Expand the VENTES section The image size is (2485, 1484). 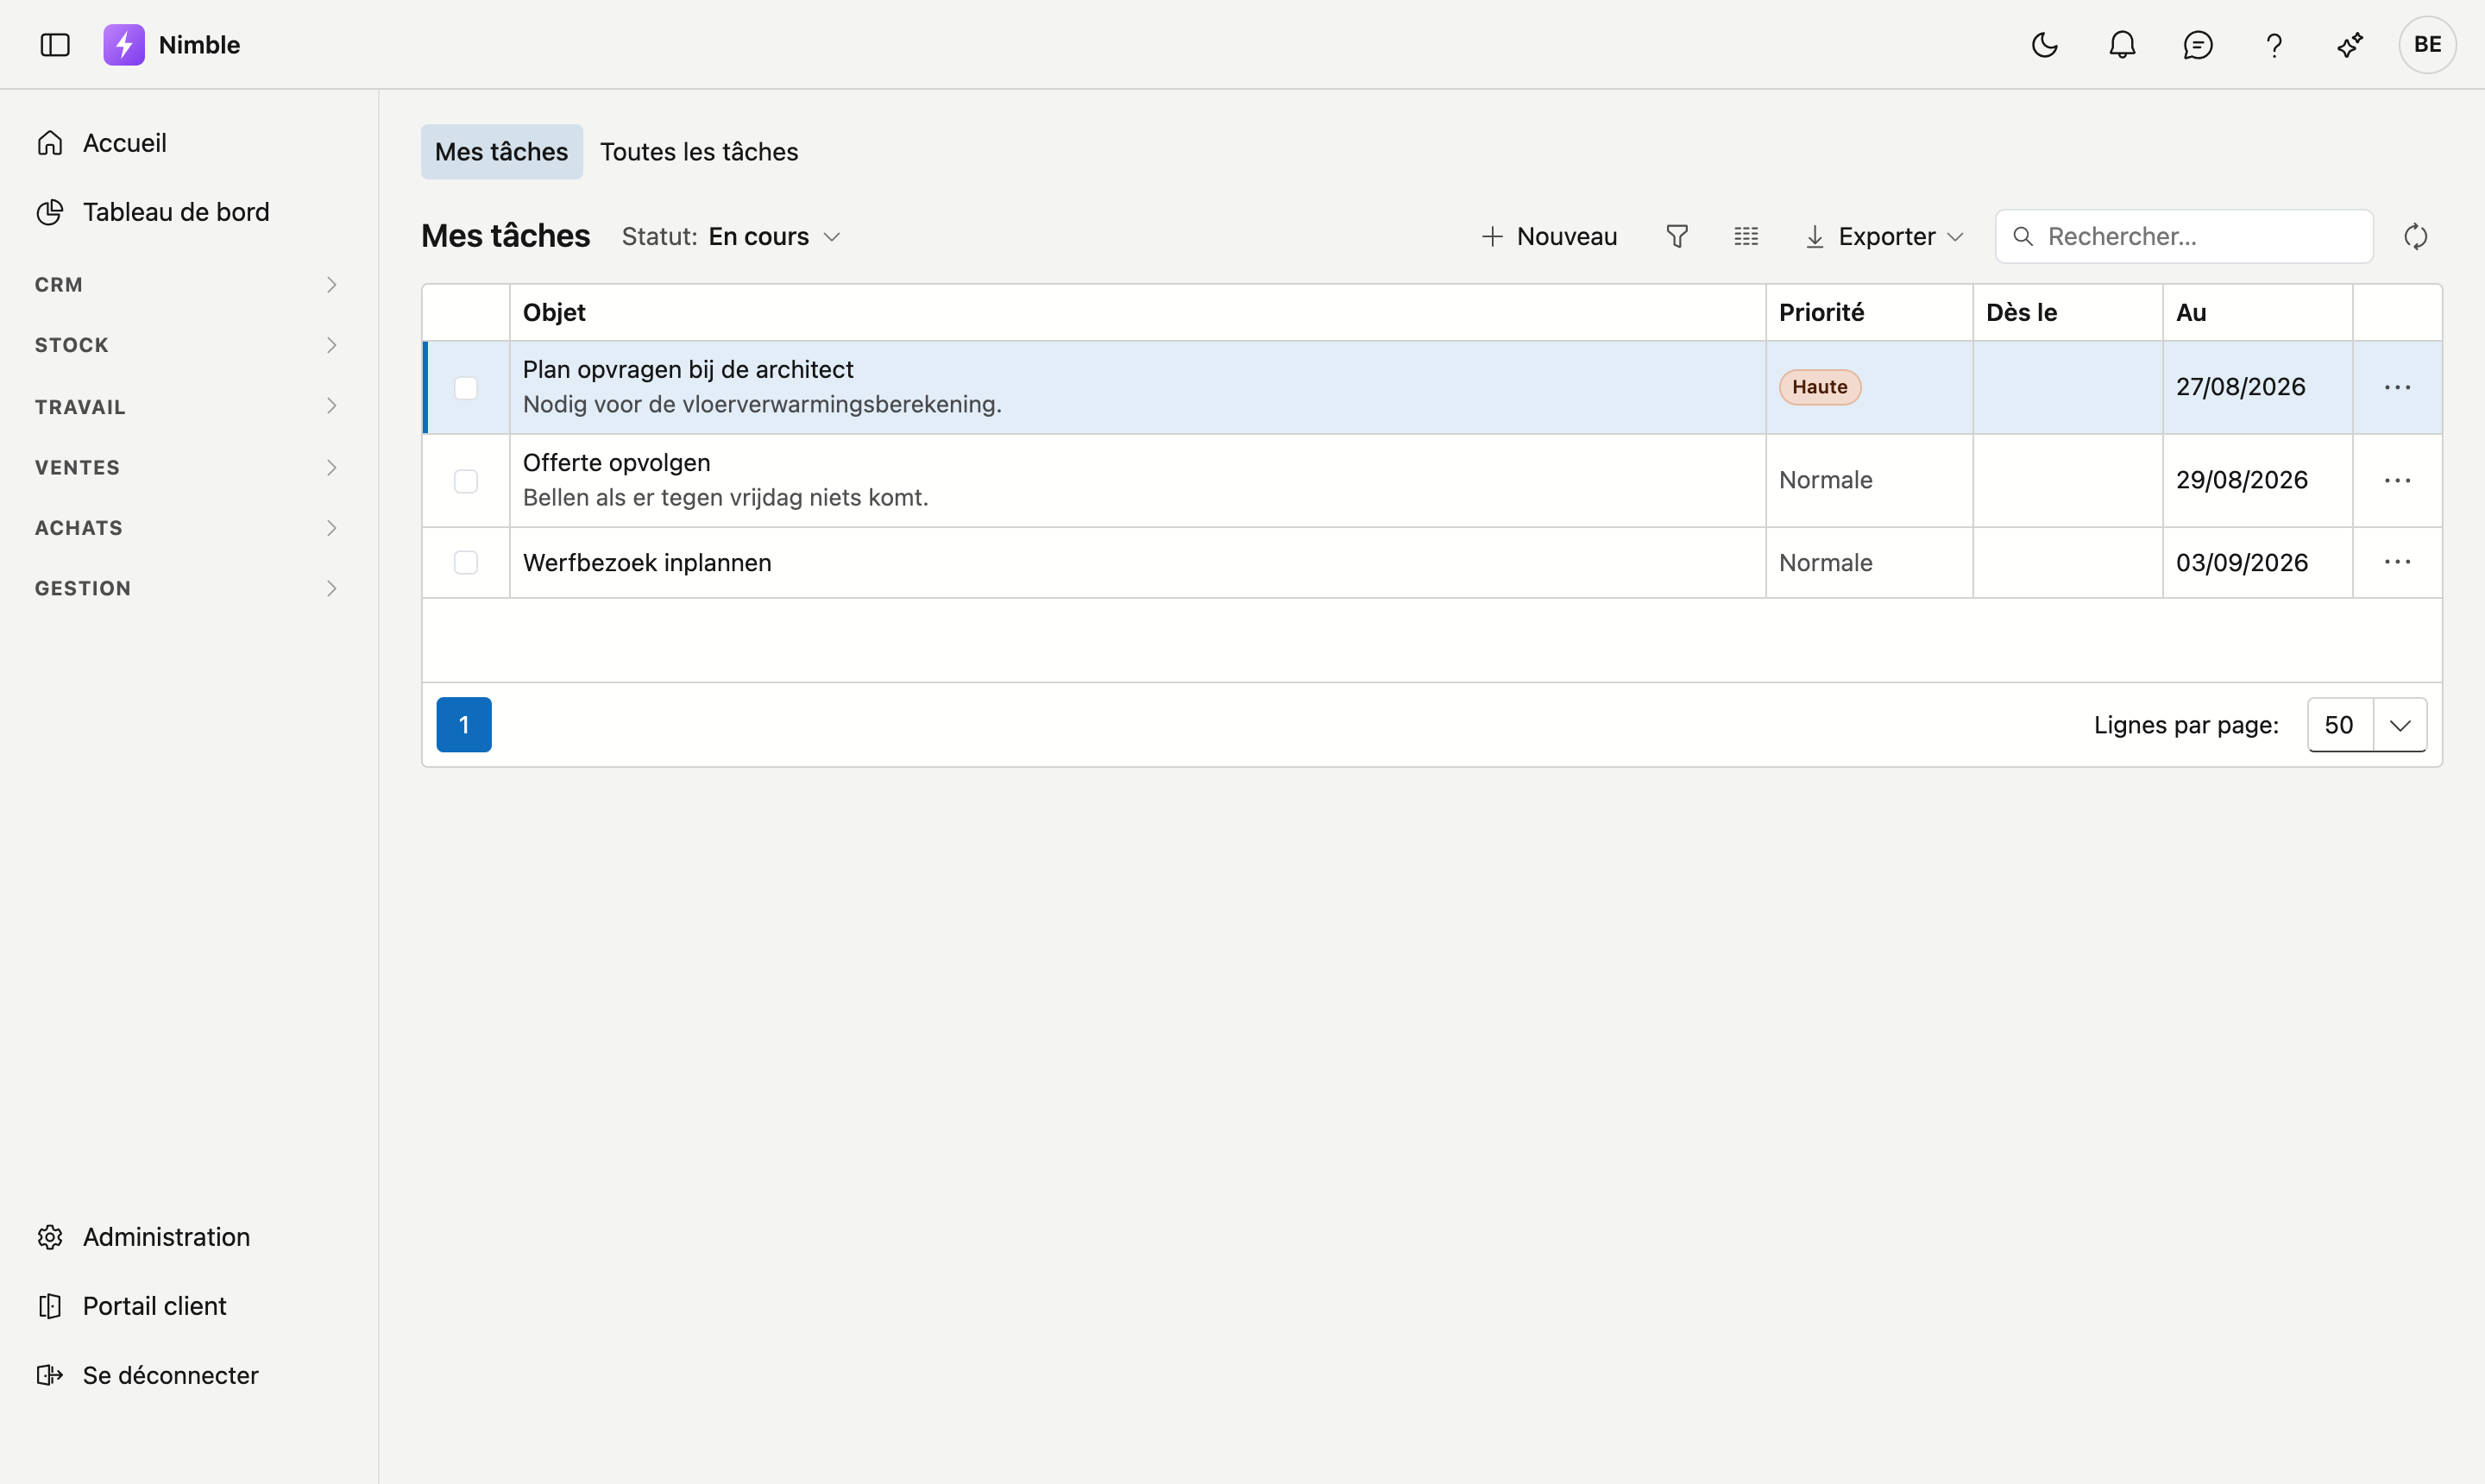tap(188, 467)
